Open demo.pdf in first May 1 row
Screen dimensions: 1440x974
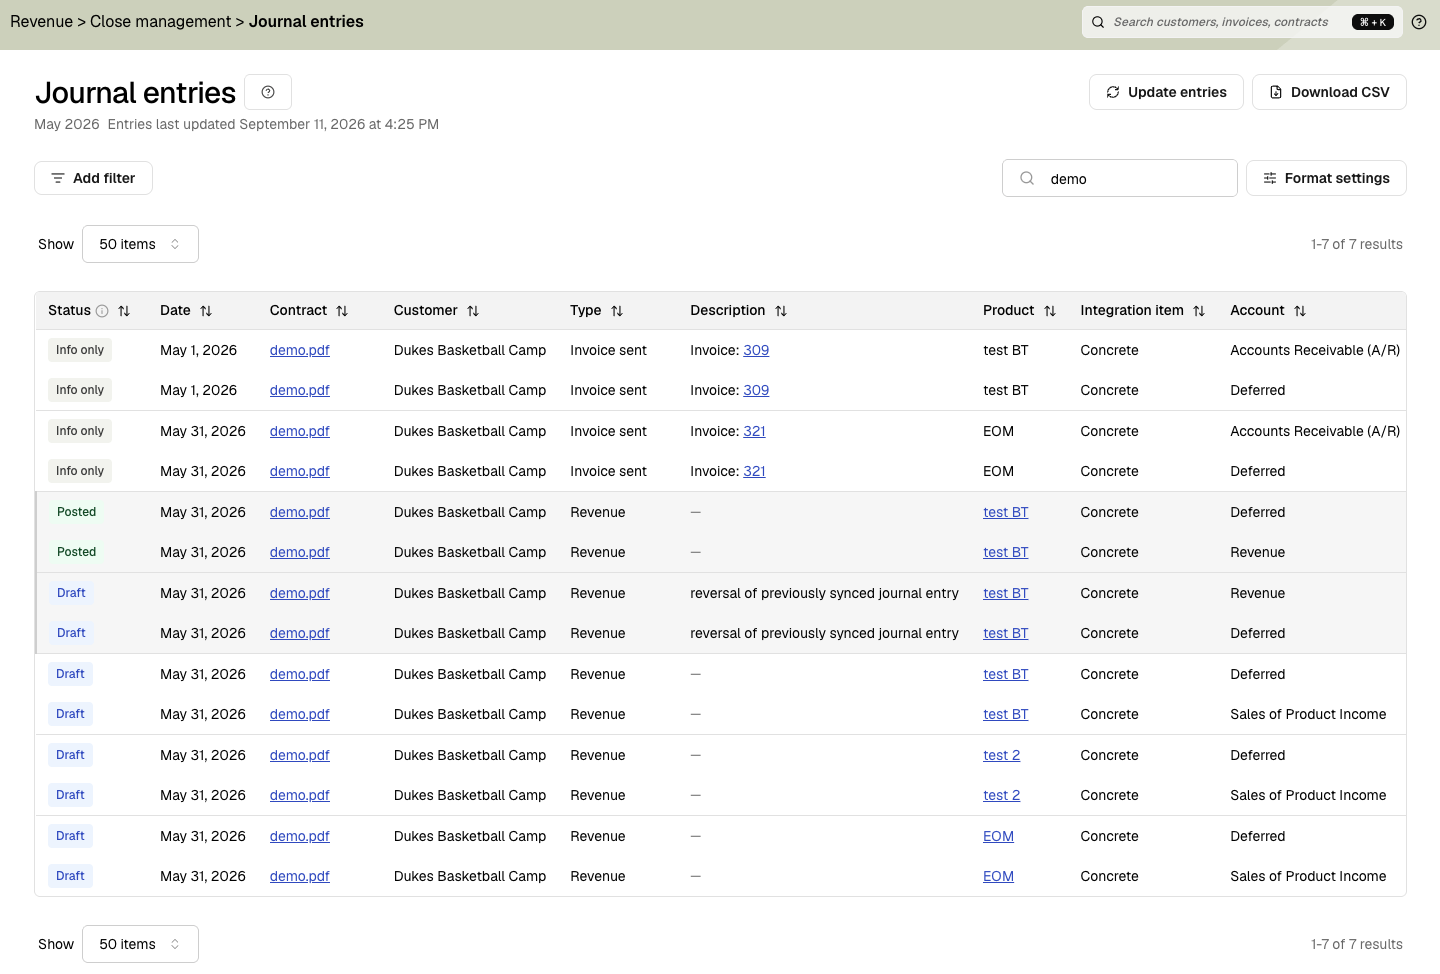(300, 350)
